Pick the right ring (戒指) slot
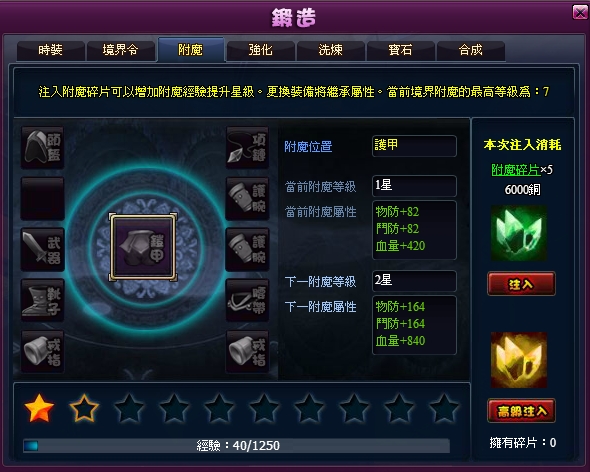The width and height of the screenshot is (590, 472). click(x=247, y=351)
